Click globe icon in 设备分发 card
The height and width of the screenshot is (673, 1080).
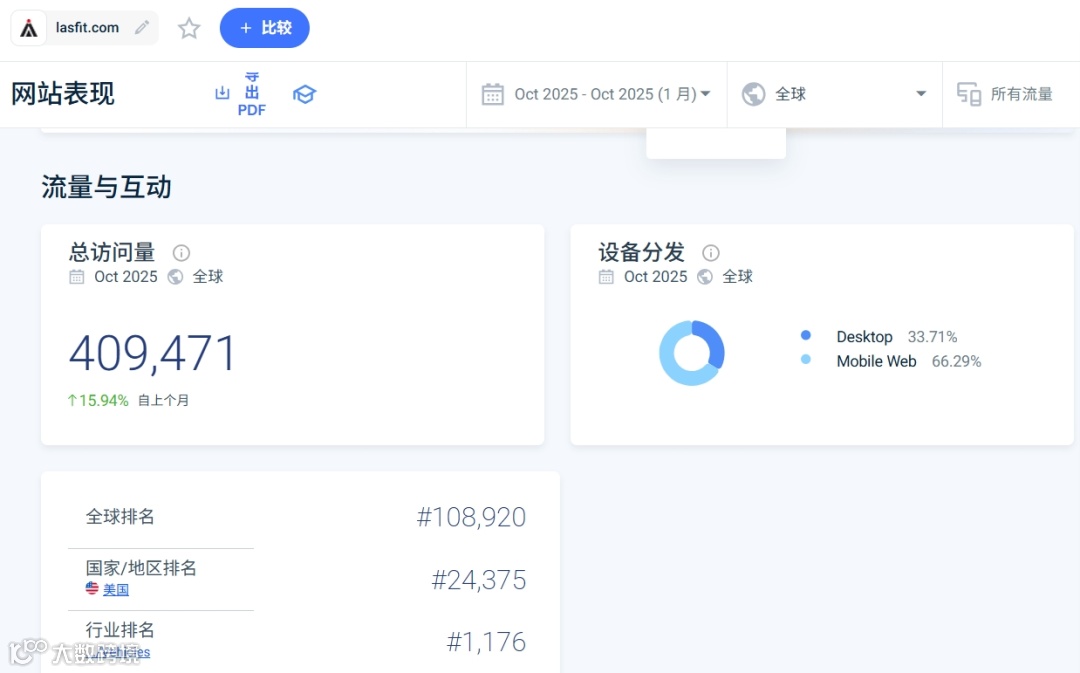(705, 277)
